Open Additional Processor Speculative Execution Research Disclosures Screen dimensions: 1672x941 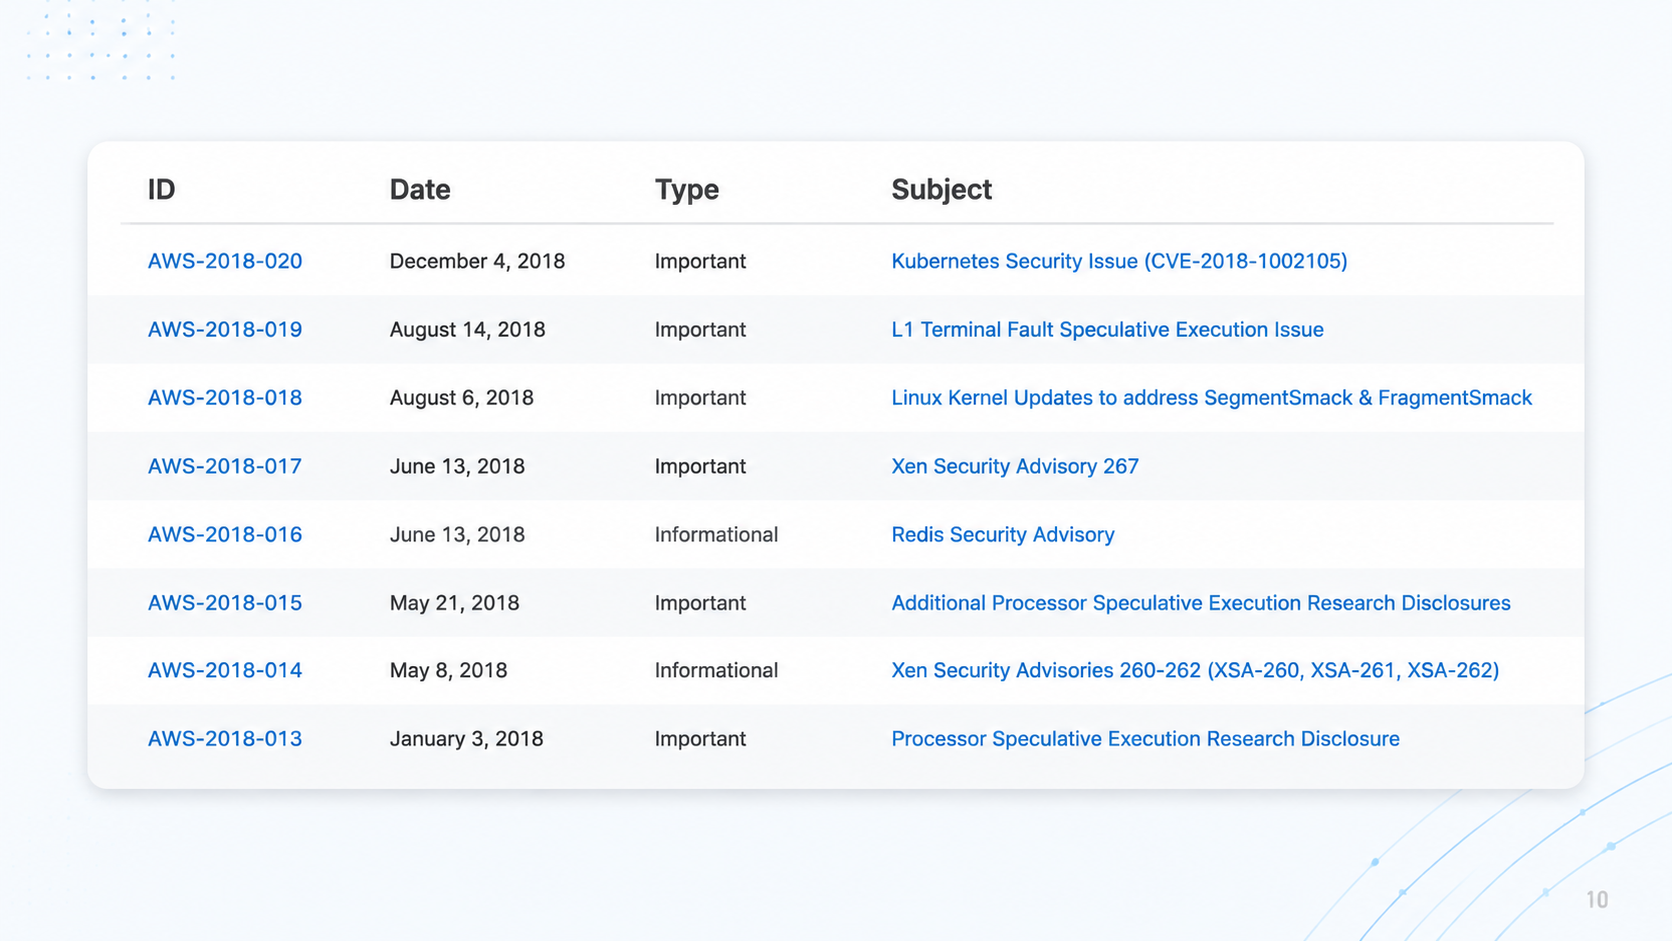click(1201, 603)
